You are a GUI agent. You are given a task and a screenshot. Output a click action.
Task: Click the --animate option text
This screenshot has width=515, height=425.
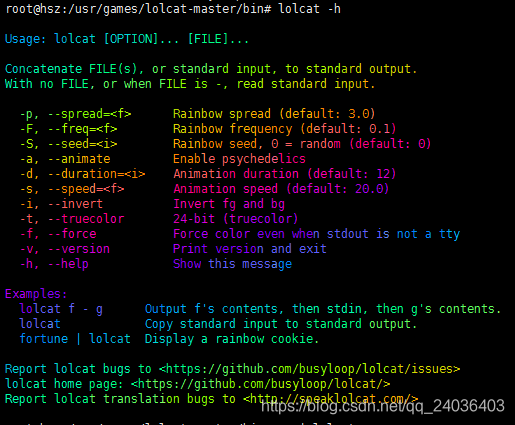79,159
